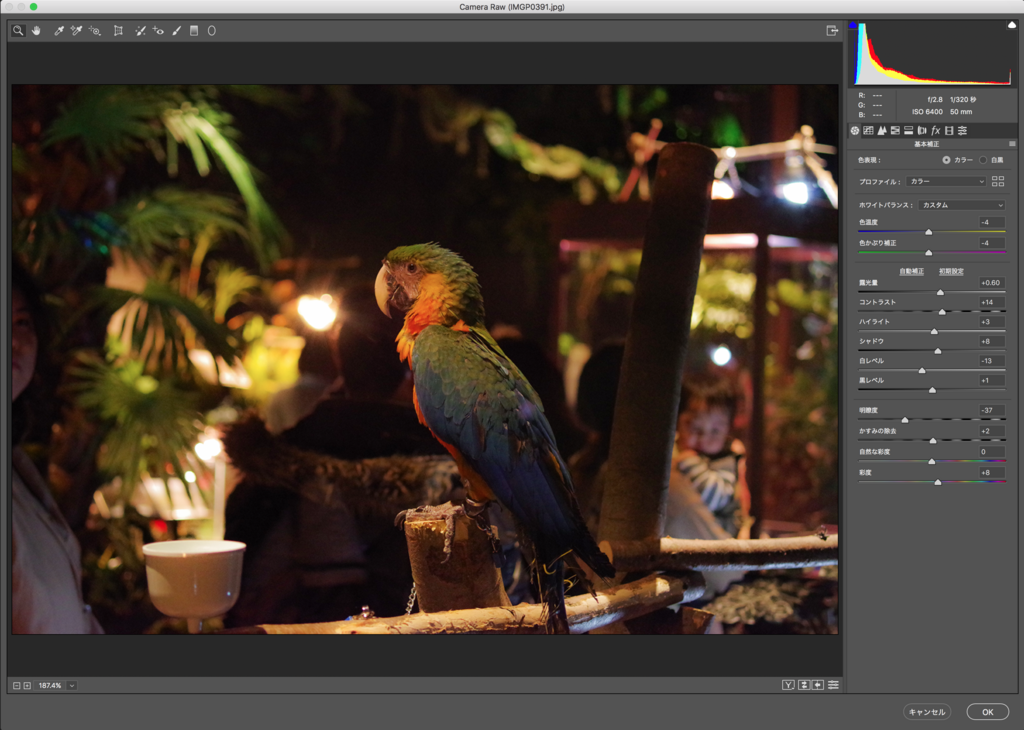Select the Spot Removal tool
This screenshot has height=730, width=1024.
point(140,31)
